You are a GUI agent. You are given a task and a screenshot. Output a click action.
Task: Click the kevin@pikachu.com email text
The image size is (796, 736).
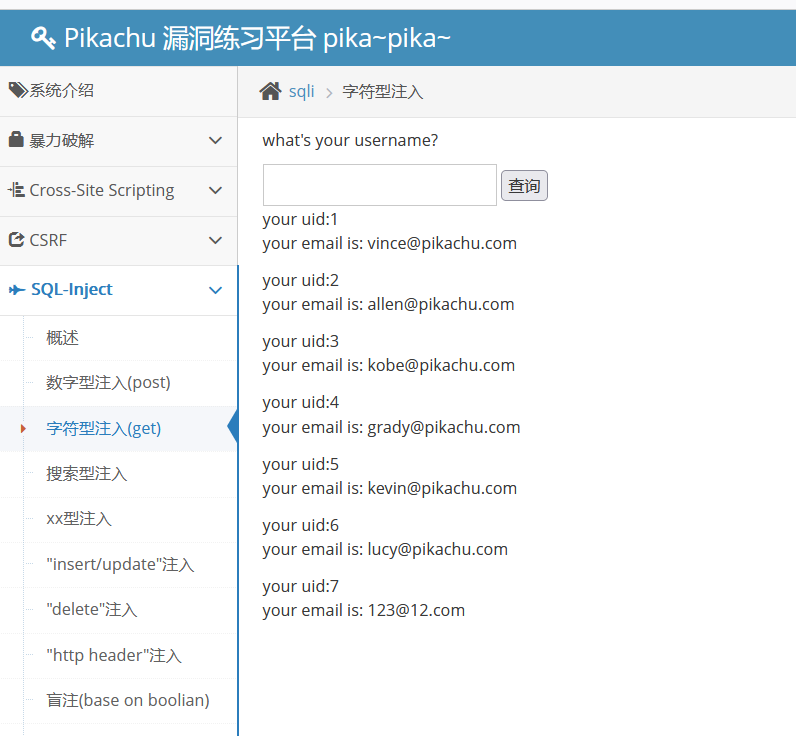tap(442, 488)
